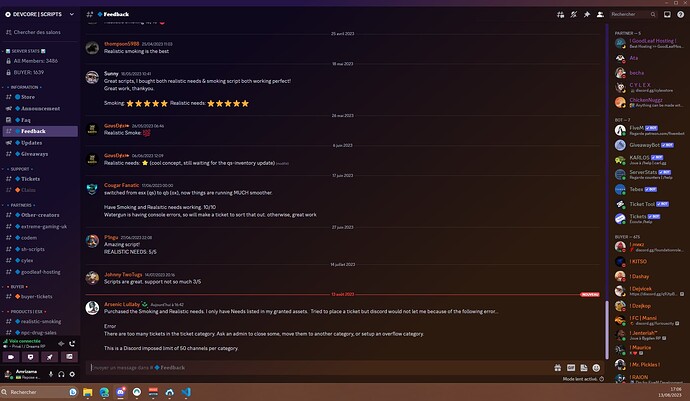Toggle the member list icon
This screenshot has height=401, width=690.
tap(600, 15)
